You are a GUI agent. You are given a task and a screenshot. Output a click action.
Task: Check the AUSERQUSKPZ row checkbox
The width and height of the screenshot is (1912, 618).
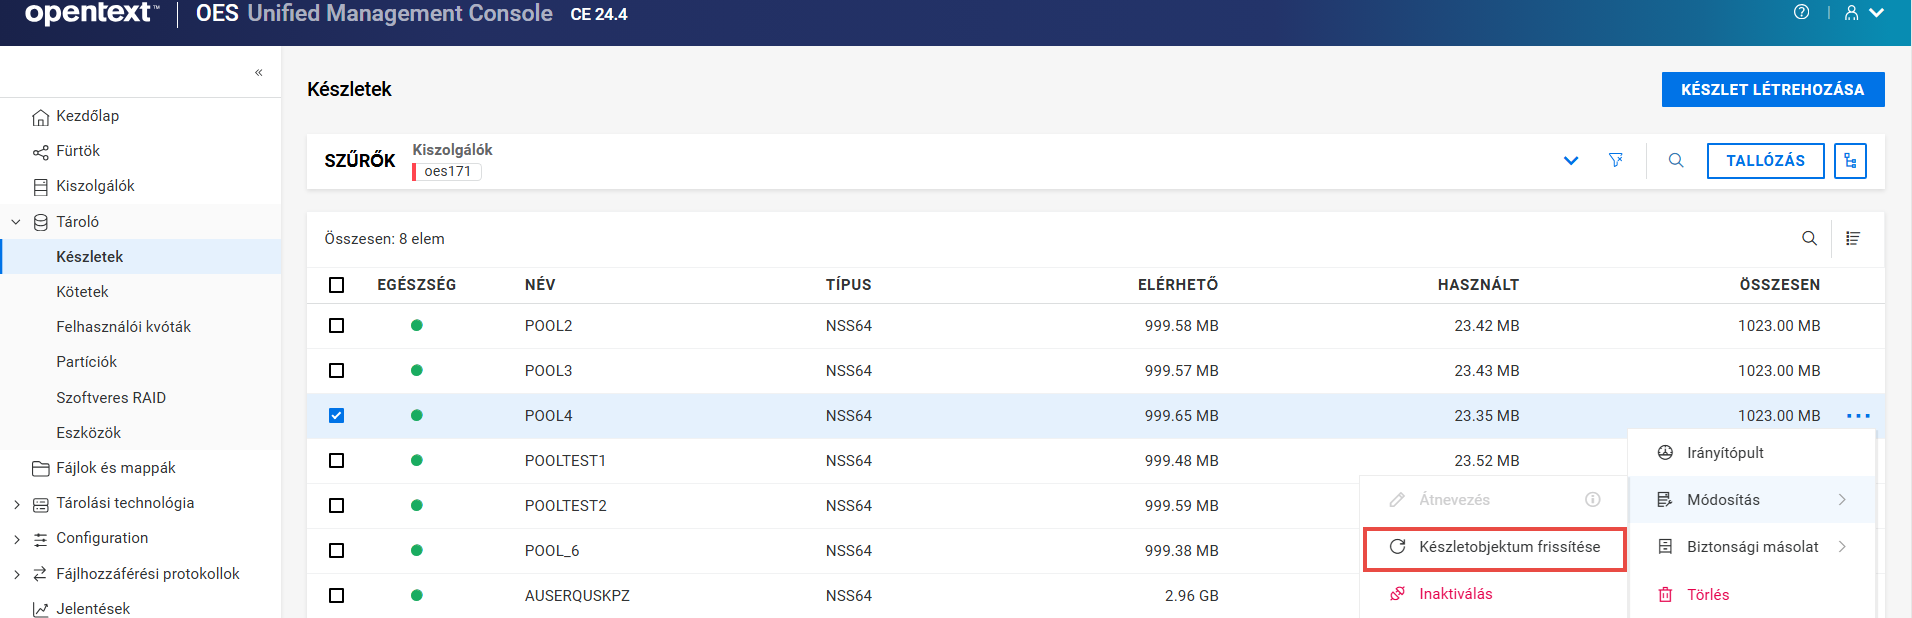[336, 596]
